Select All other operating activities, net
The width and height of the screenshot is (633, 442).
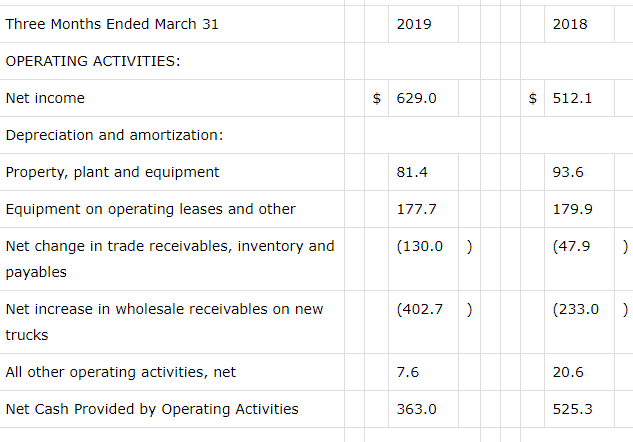point(120,372)
